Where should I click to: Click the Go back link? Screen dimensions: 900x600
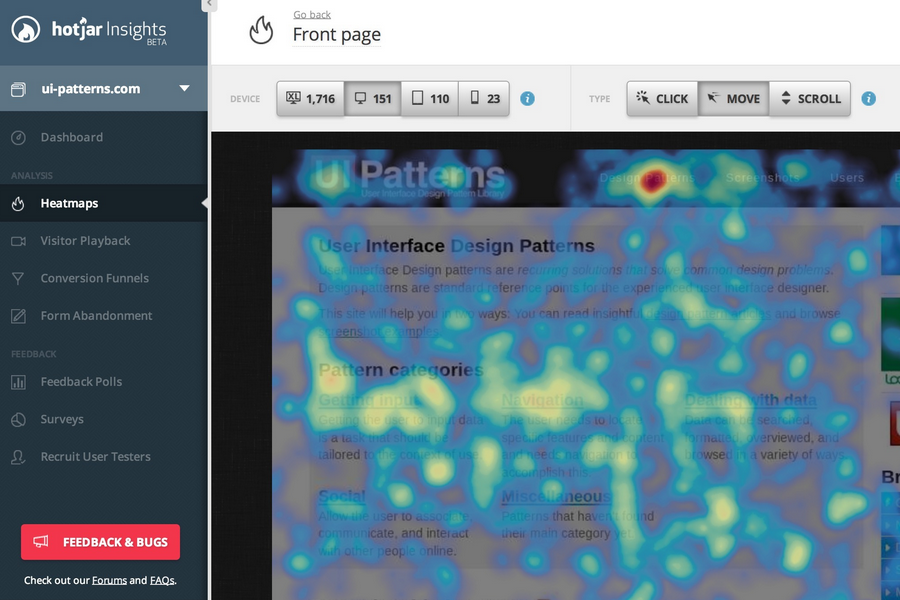click(312, 14)
